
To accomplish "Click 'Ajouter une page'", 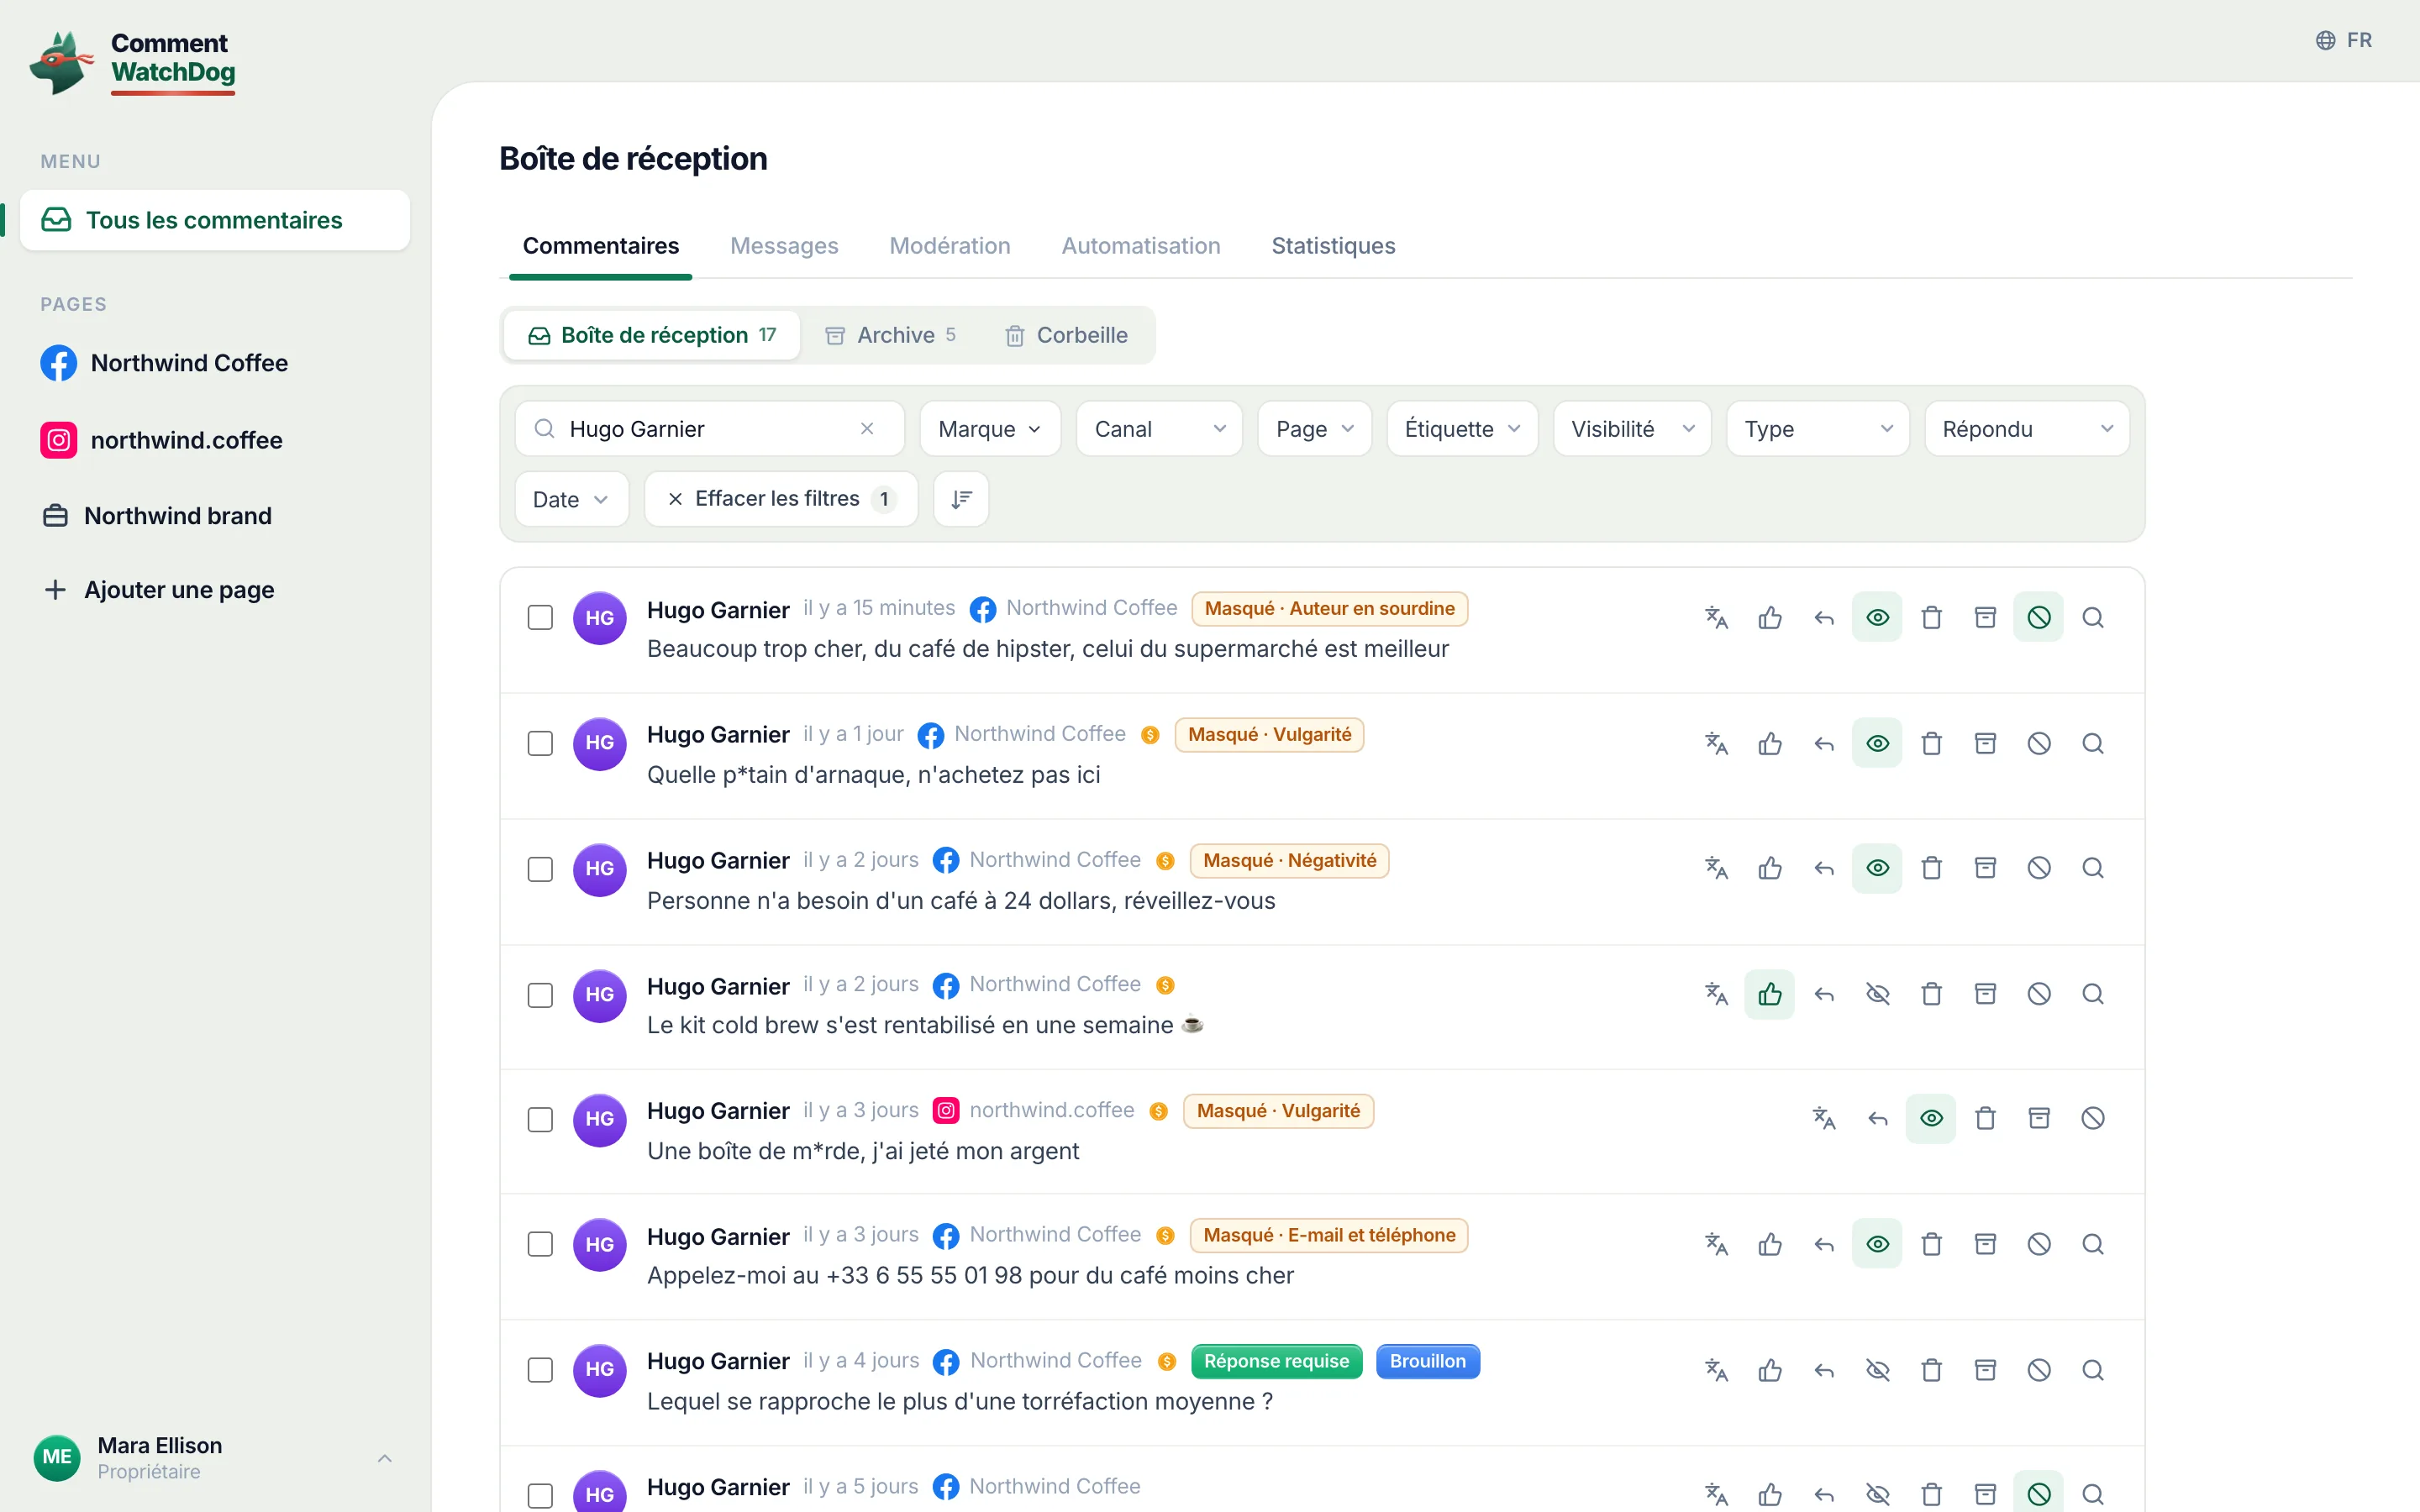I will [215, 590].
